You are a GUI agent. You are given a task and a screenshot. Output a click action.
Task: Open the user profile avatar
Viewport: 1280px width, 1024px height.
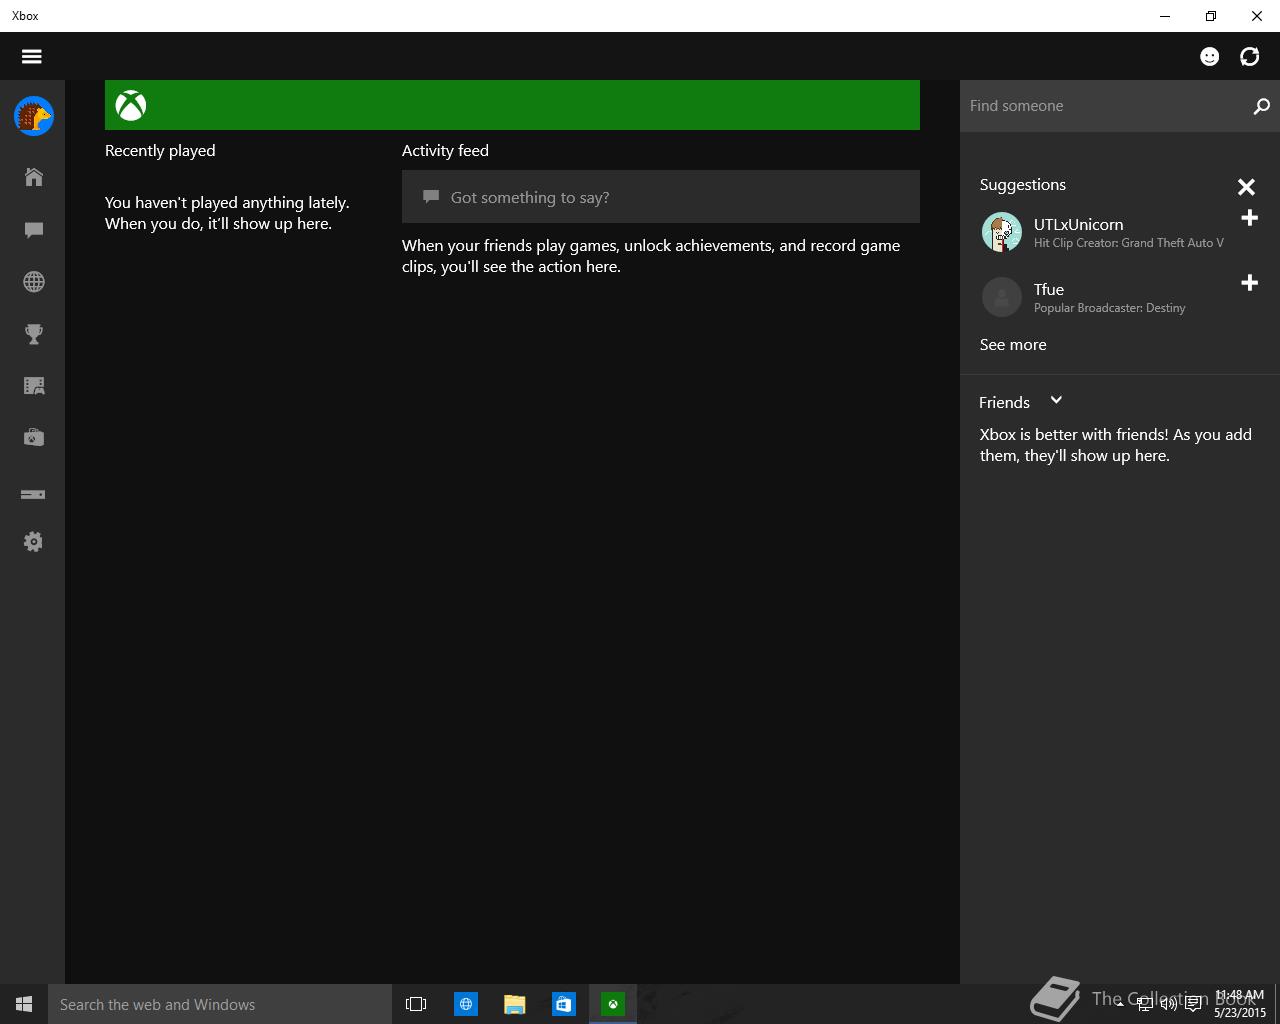(x=33, y=116)
